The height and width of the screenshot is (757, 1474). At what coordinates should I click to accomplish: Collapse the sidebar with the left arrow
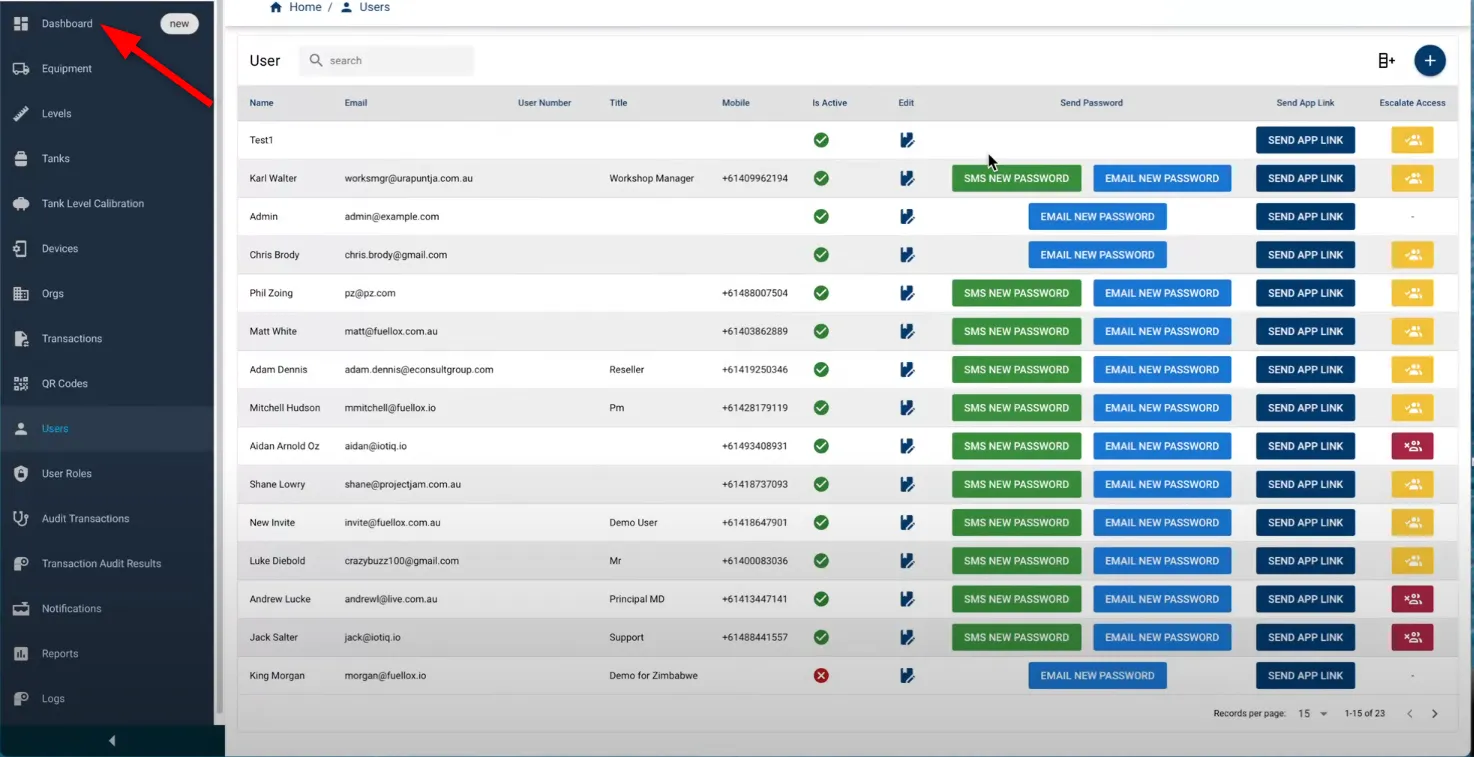(x=112, y=741)
